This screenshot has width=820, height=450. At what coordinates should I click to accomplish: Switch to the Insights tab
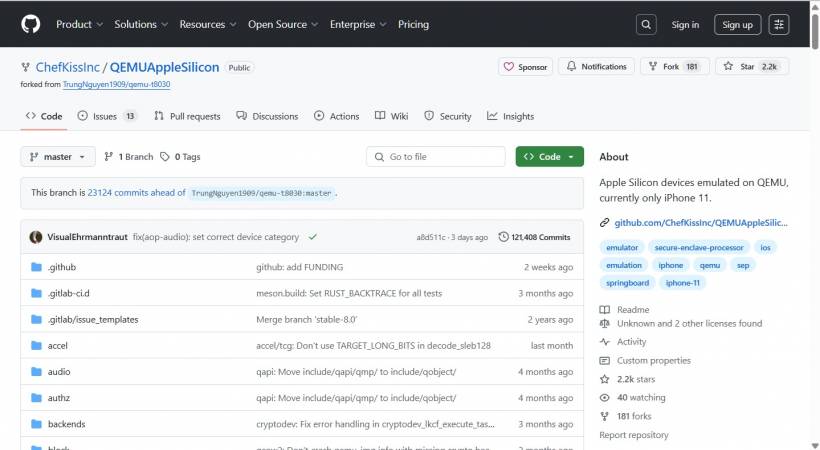point(510,116)
